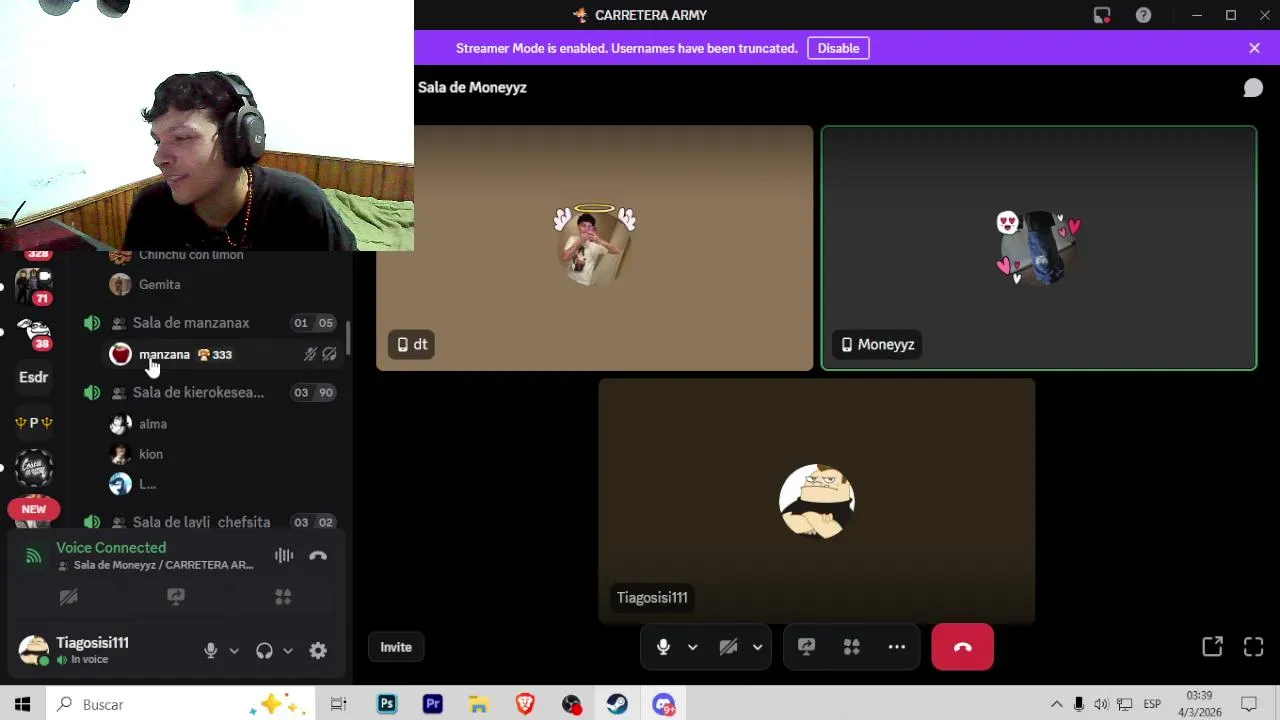Open File Explorer from taskbar
The width and height of the screenshot is (1280, 720).
pyautogui.click(x=479, y=705)
